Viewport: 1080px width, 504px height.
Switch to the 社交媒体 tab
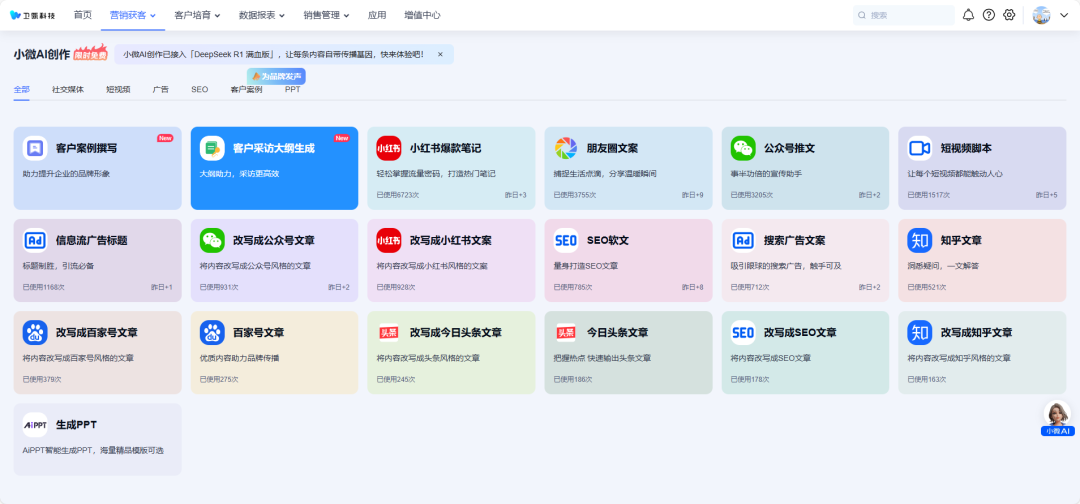pyautogui.click(x=68, y=89)
